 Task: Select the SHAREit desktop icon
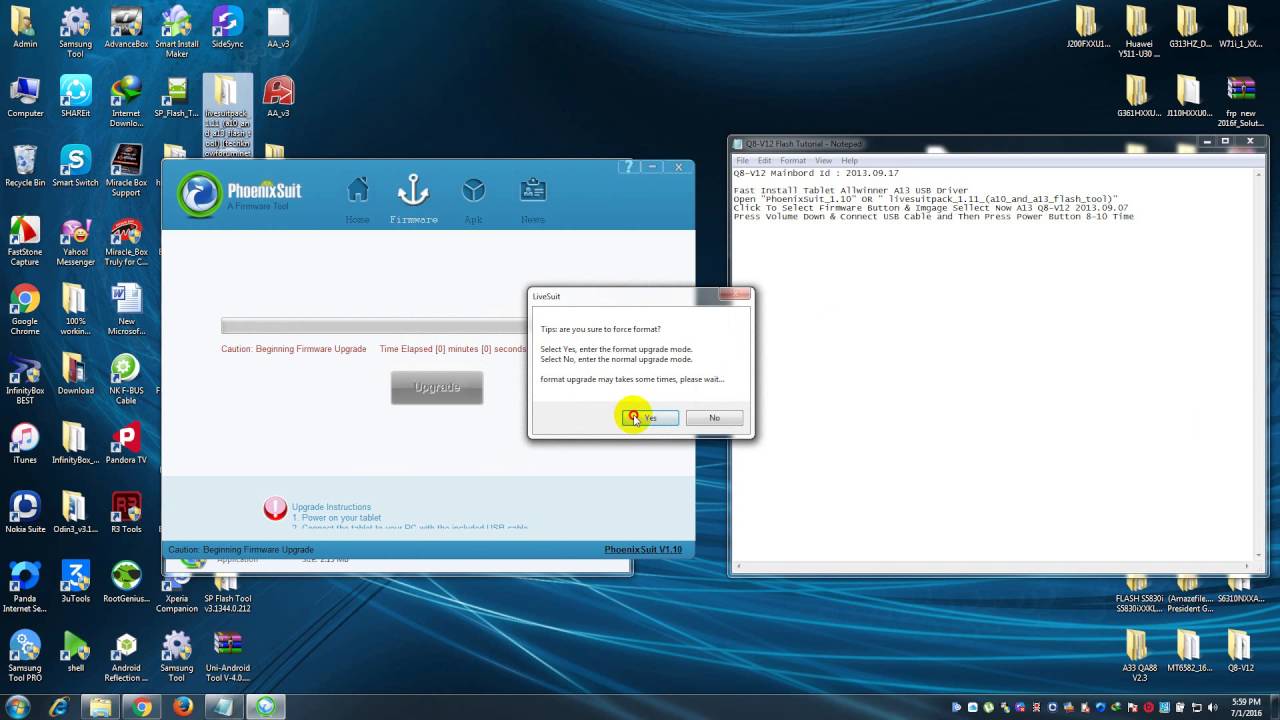pyautogui.click(x=75, y=96)
